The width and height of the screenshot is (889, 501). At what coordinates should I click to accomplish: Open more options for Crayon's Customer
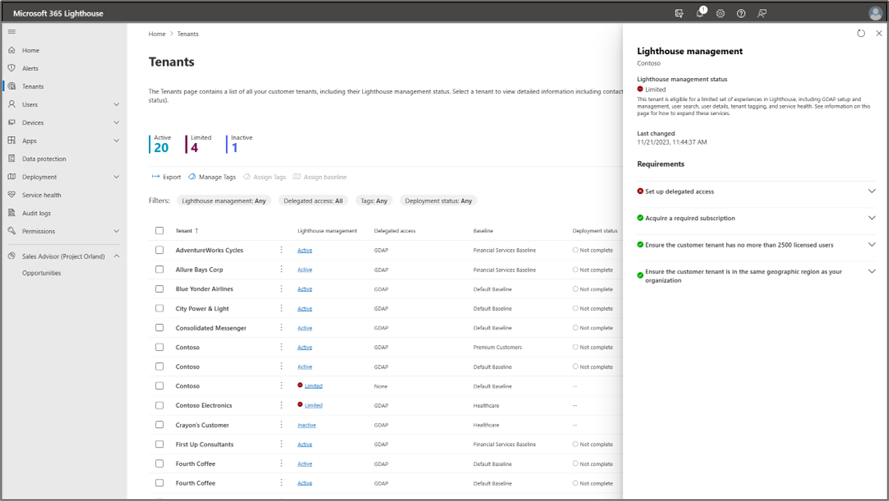(281, 424)
